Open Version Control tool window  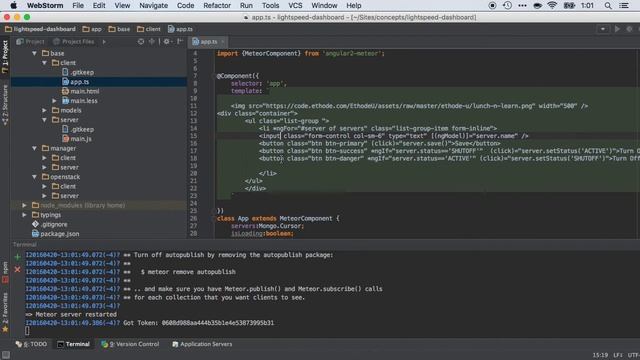pyautogui.click(x=130, y=344)
